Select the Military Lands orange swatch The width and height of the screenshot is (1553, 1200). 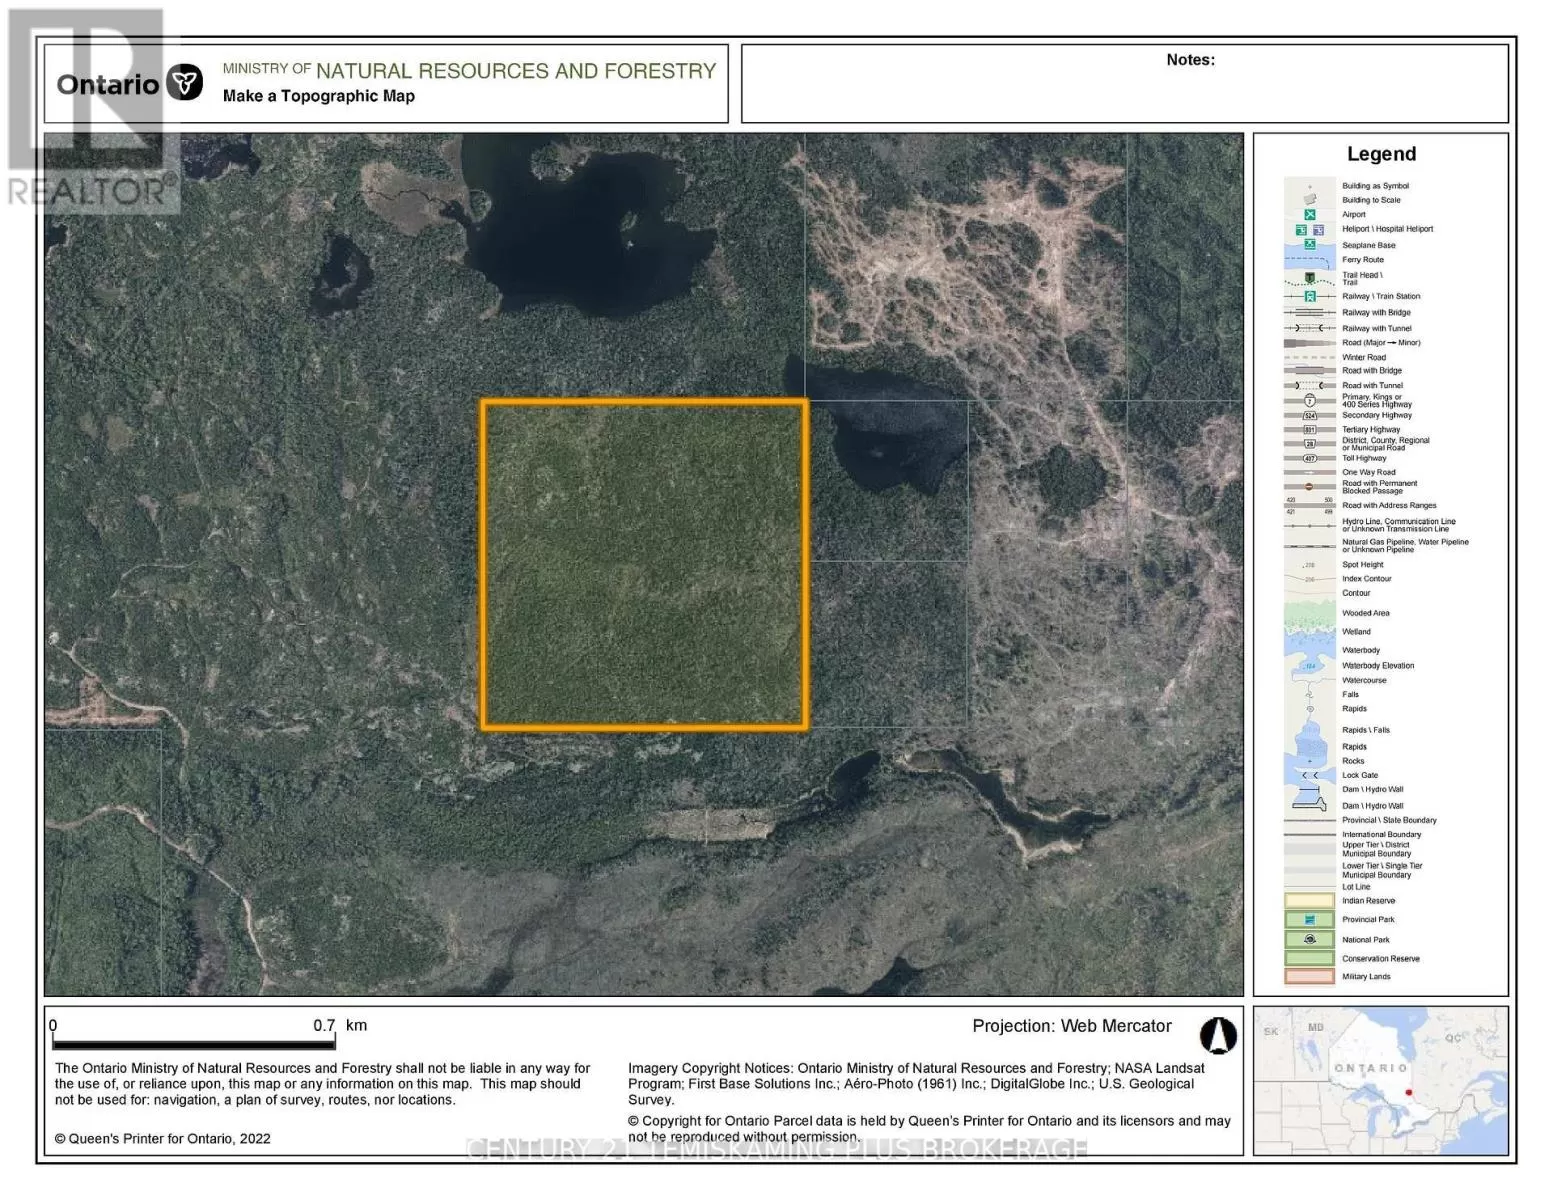pos(1309,976)
